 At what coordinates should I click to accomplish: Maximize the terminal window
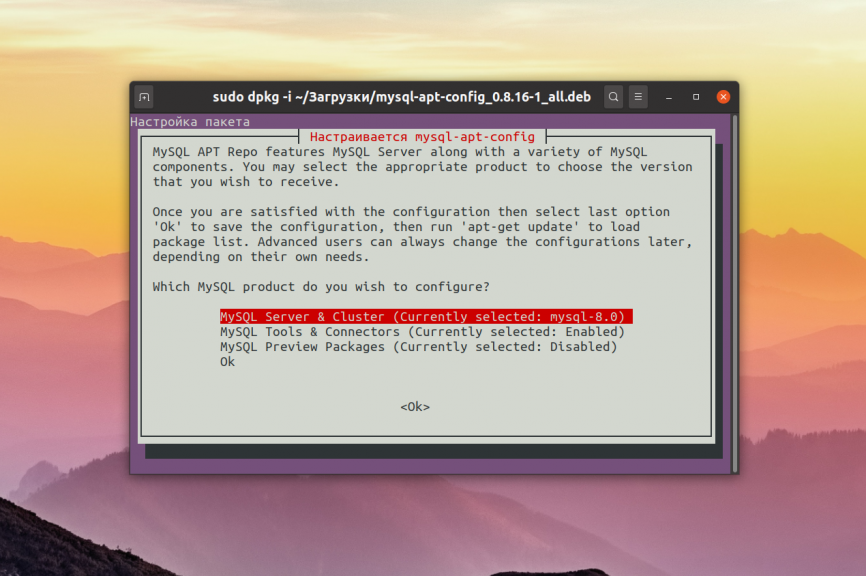pos(696,97)
